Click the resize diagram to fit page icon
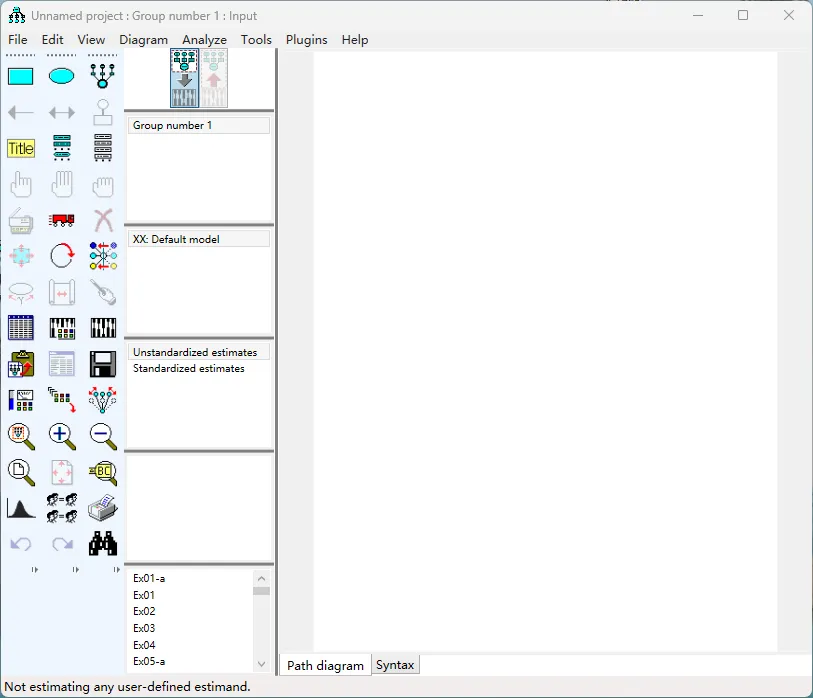The height and width of the screenshot is (698, 813). click(x=62, y=473)
